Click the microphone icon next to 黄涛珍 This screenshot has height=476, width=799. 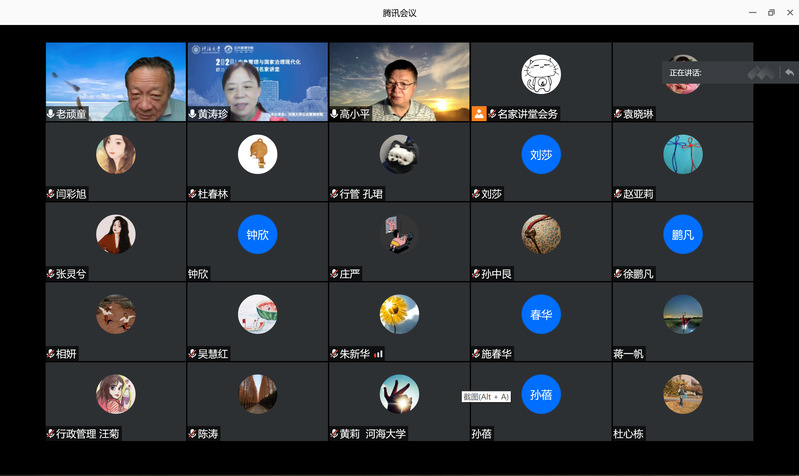point(192,114)
